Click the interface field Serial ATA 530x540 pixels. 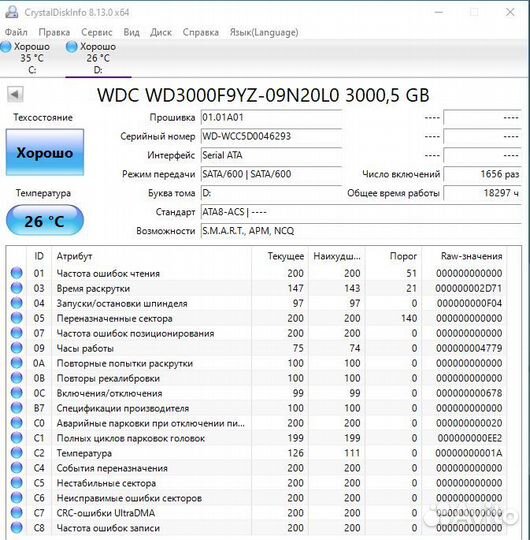[271, 155]
